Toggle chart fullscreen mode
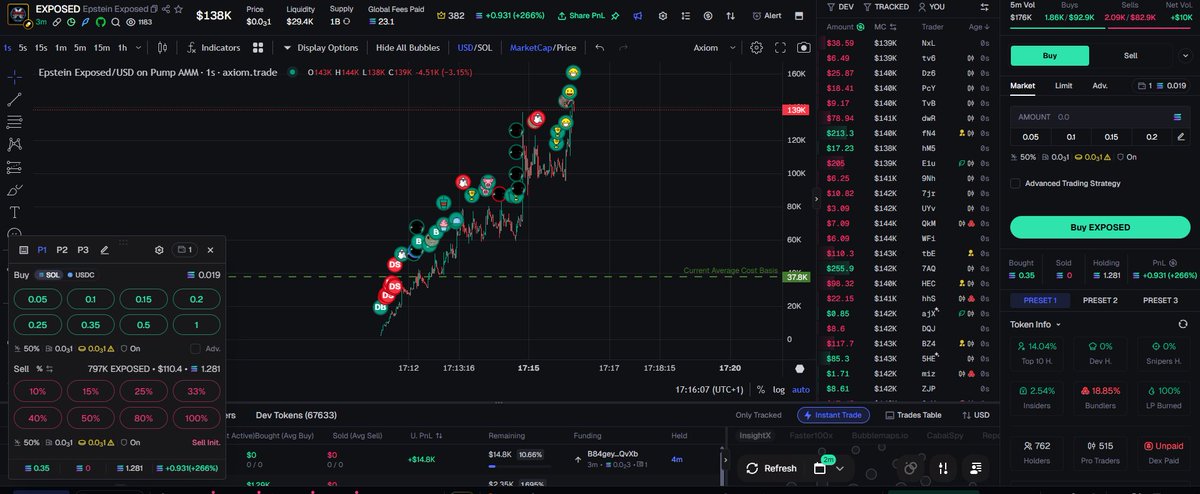The height and width of the screenshot is (494, 1200). [780, 47]
